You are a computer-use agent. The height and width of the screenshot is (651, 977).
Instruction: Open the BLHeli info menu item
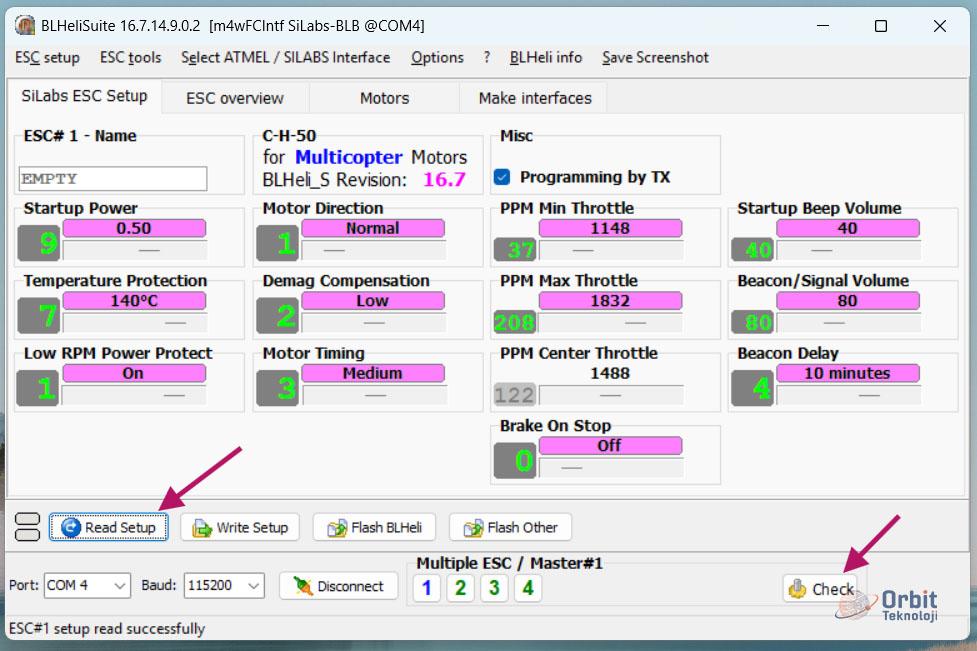(545, 57)
